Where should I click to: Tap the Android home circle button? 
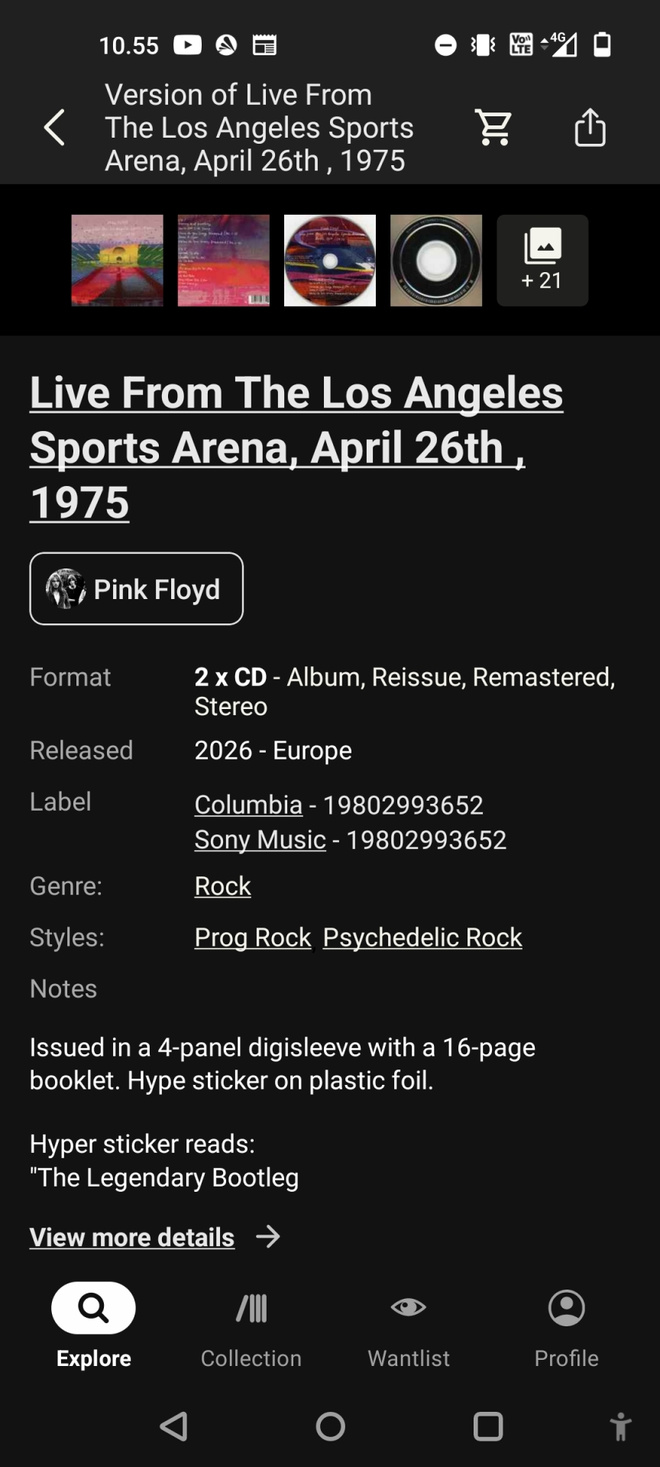coord(330,1426)
